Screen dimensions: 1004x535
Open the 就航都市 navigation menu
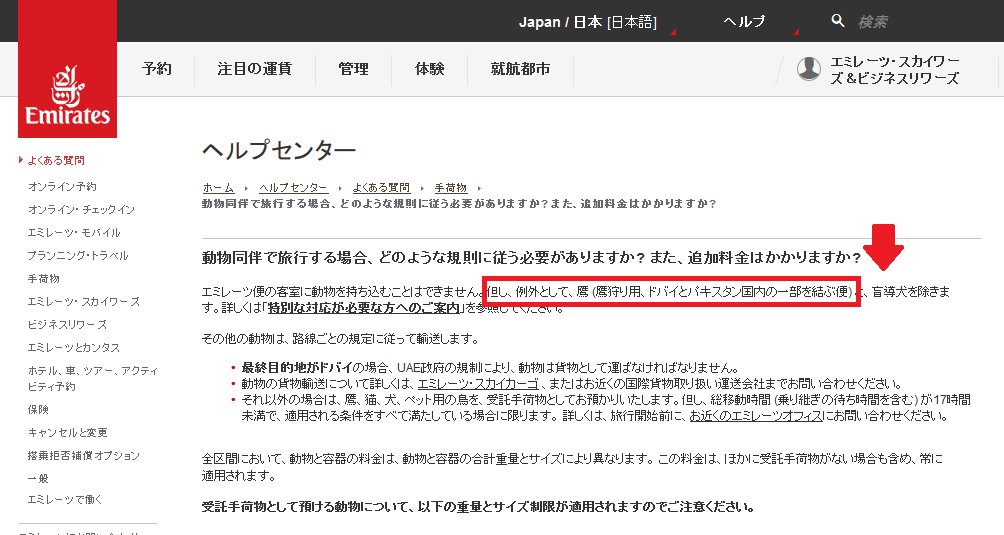(x=520, y=68)
